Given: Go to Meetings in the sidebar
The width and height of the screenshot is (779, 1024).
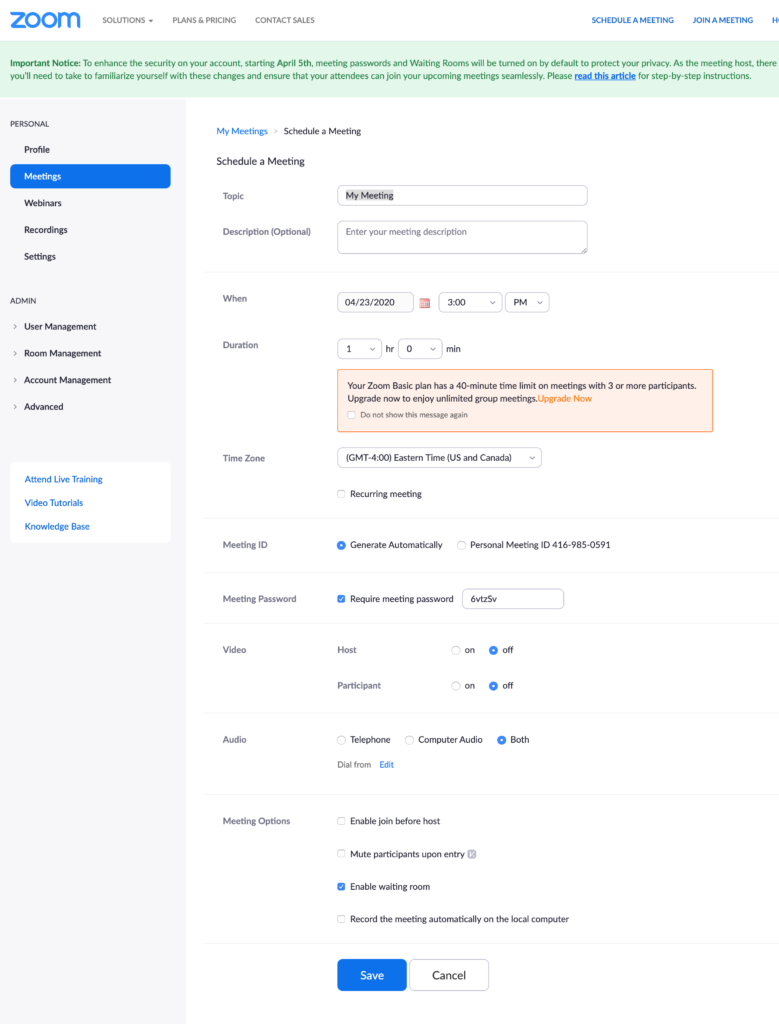Looking at the screenshot, I should [90, 176].
